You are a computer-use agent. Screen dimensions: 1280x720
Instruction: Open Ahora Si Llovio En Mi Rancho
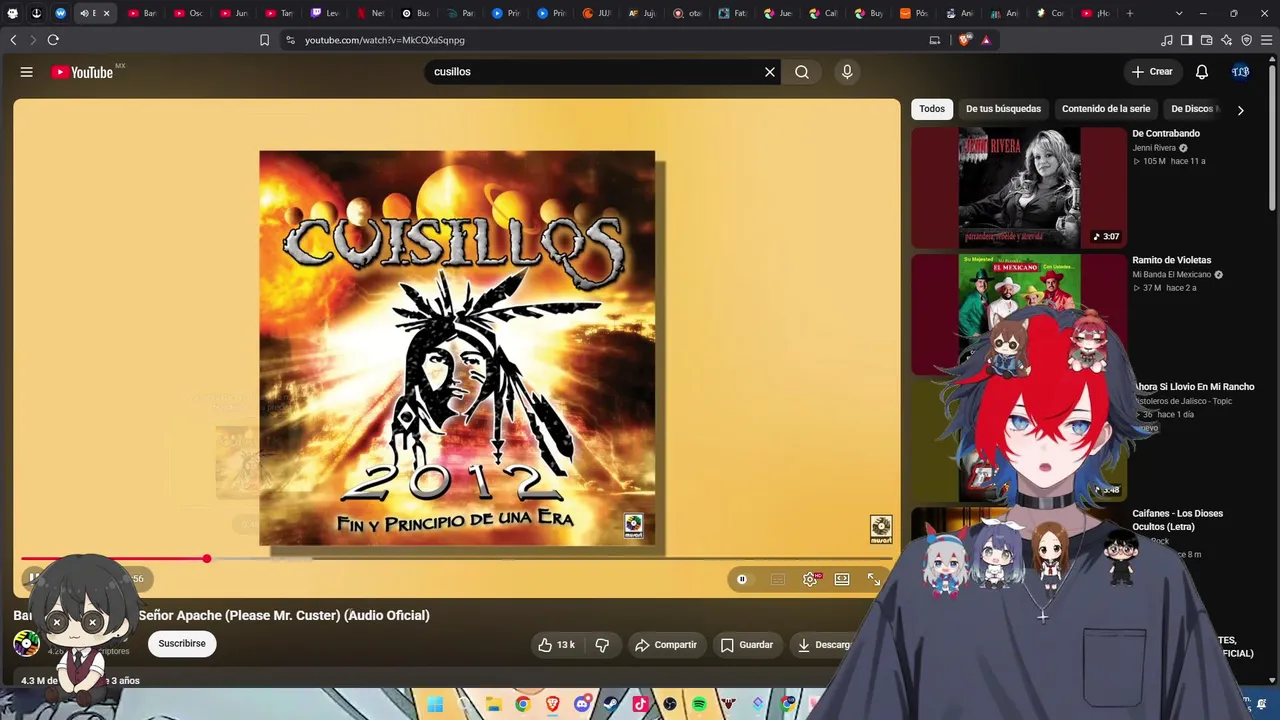[x=1194, y=387]
